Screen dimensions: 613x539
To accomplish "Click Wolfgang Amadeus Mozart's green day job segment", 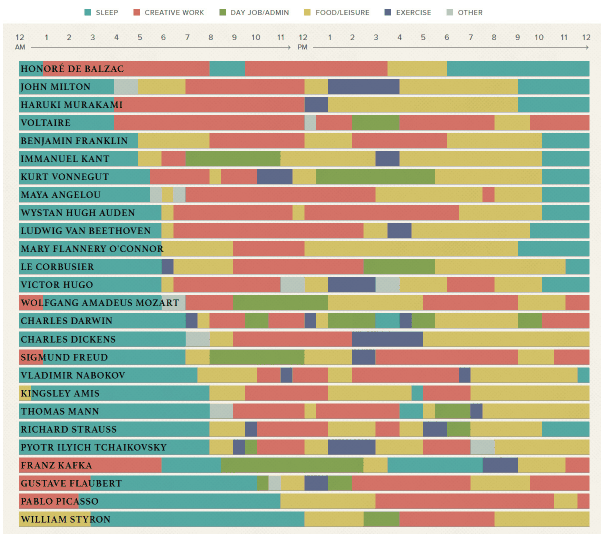I will coord(280,303).
